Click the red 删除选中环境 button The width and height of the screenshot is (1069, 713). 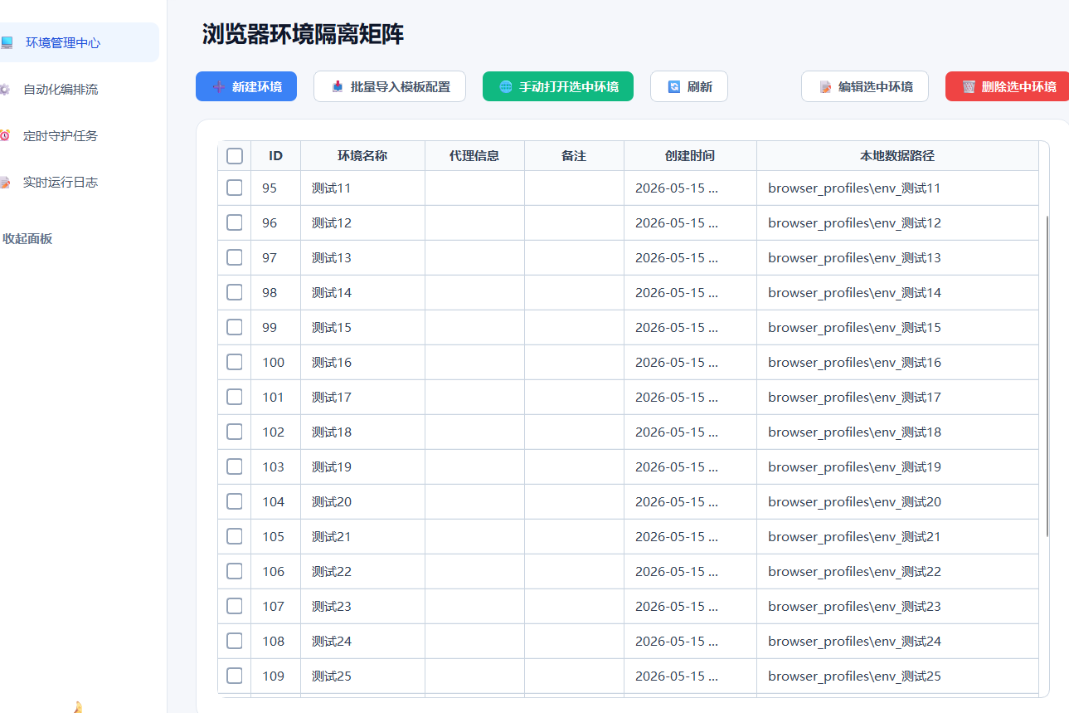coord(1008,87)
